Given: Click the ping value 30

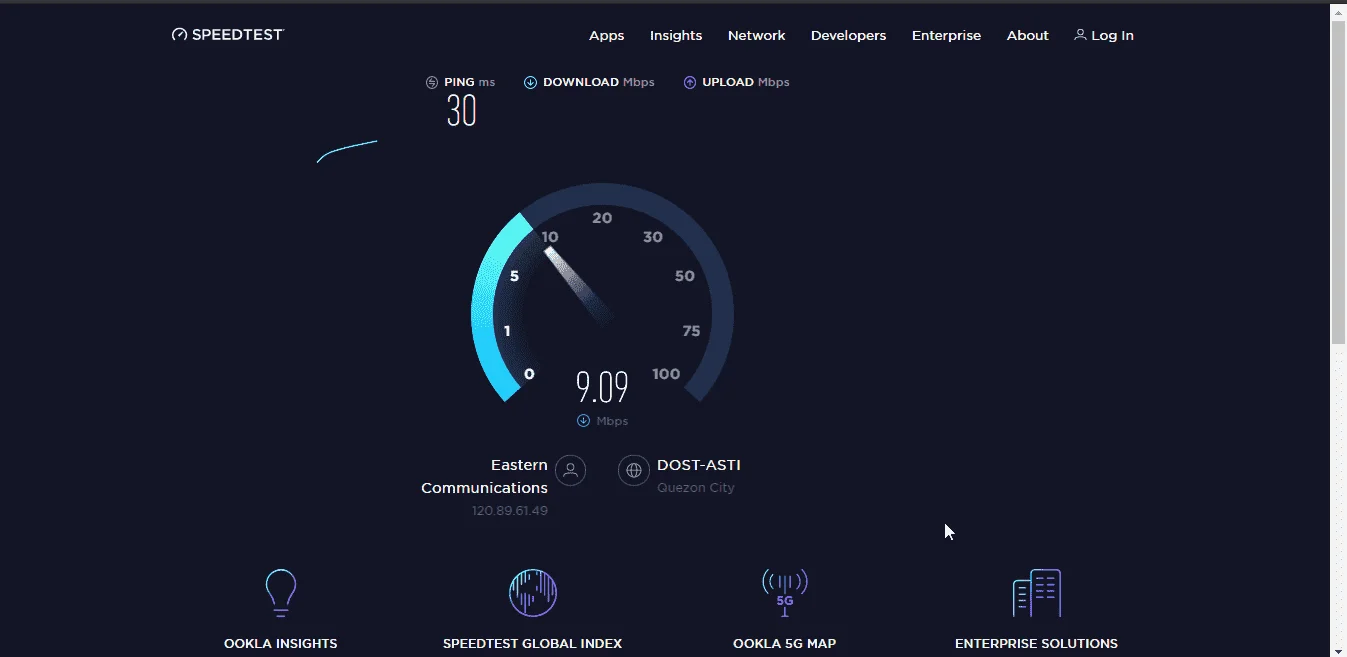Looking at the screenshot, I should coord(461,110).
